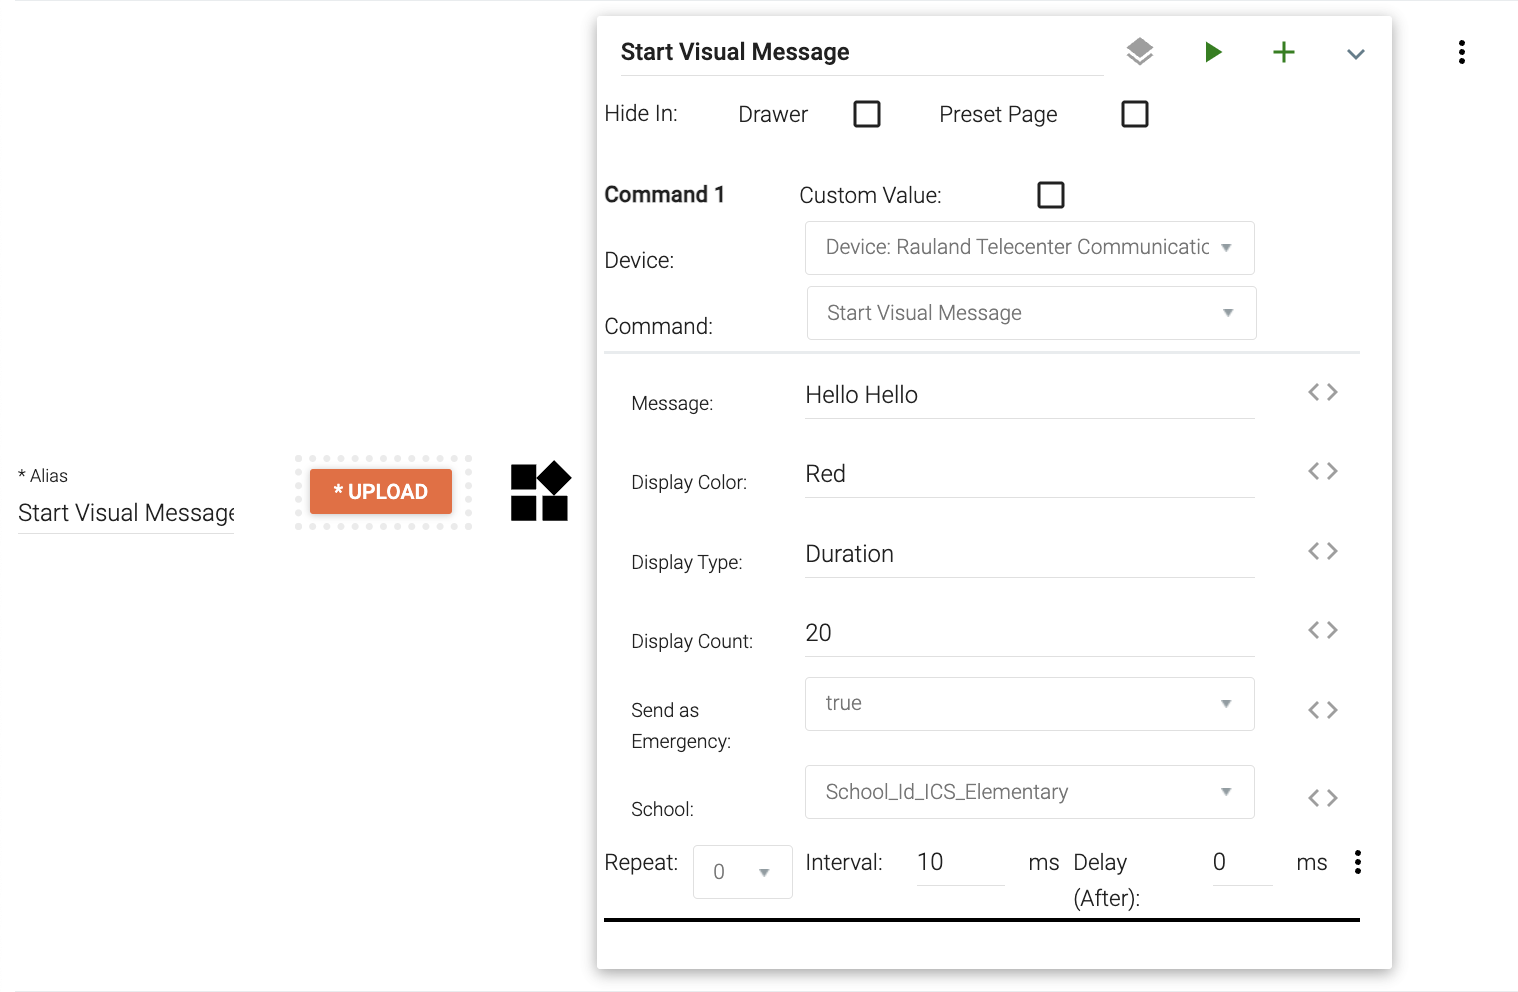This screenshot has width=1518, height=992.
Task: Click the Display Type field with Duration
Action: [1030, 554]
